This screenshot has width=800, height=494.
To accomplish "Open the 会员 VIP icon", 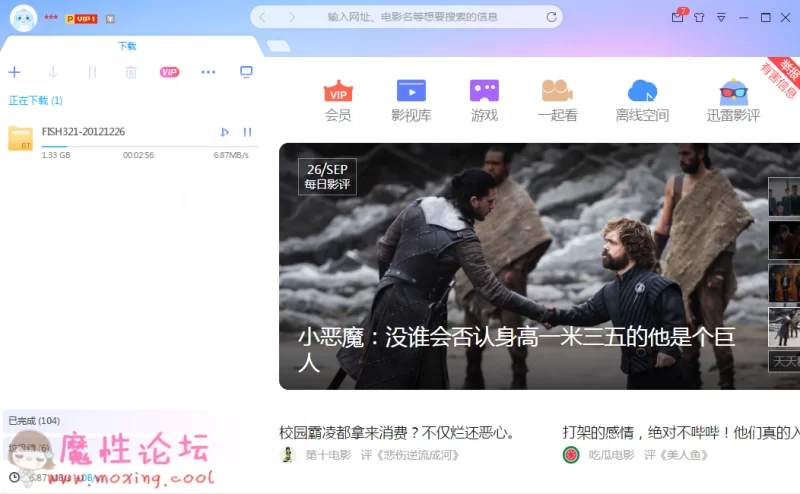I will (x=338, y=101).
